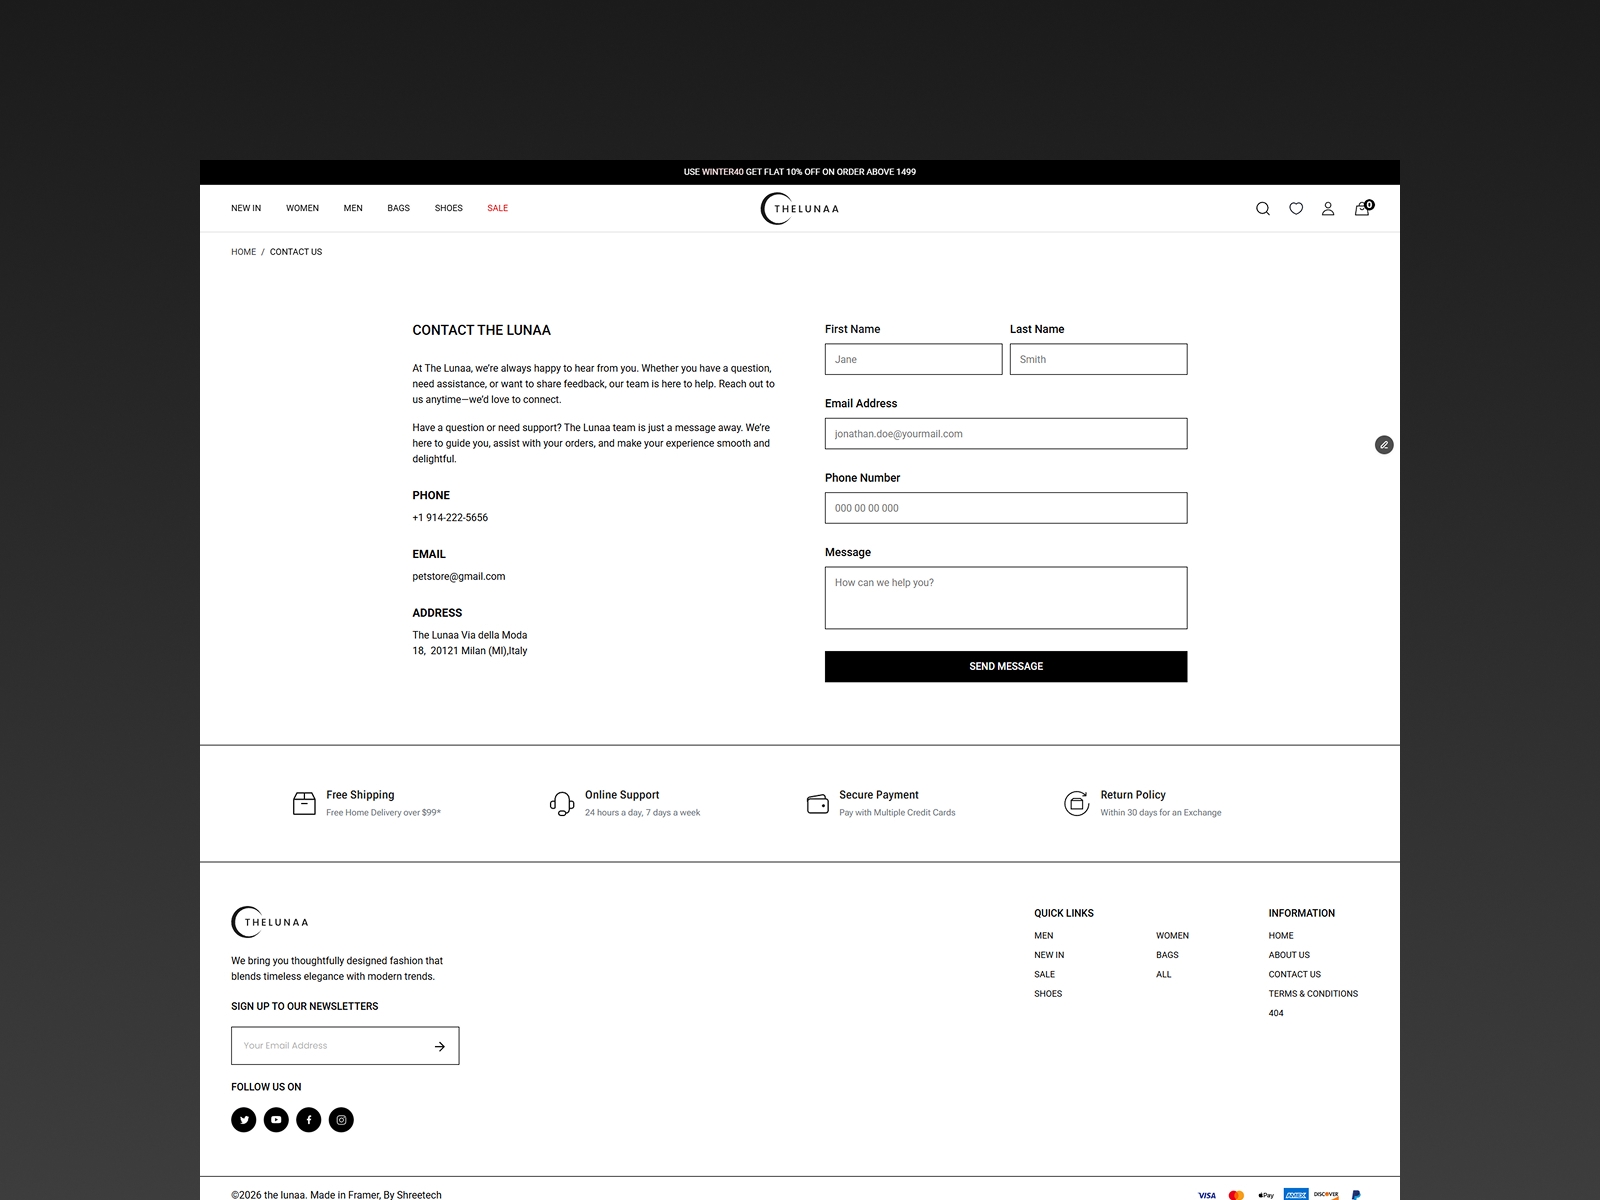Submit newsletter signup via arrow icon
The image size is (1600, 1200).
click(439, 1046)
